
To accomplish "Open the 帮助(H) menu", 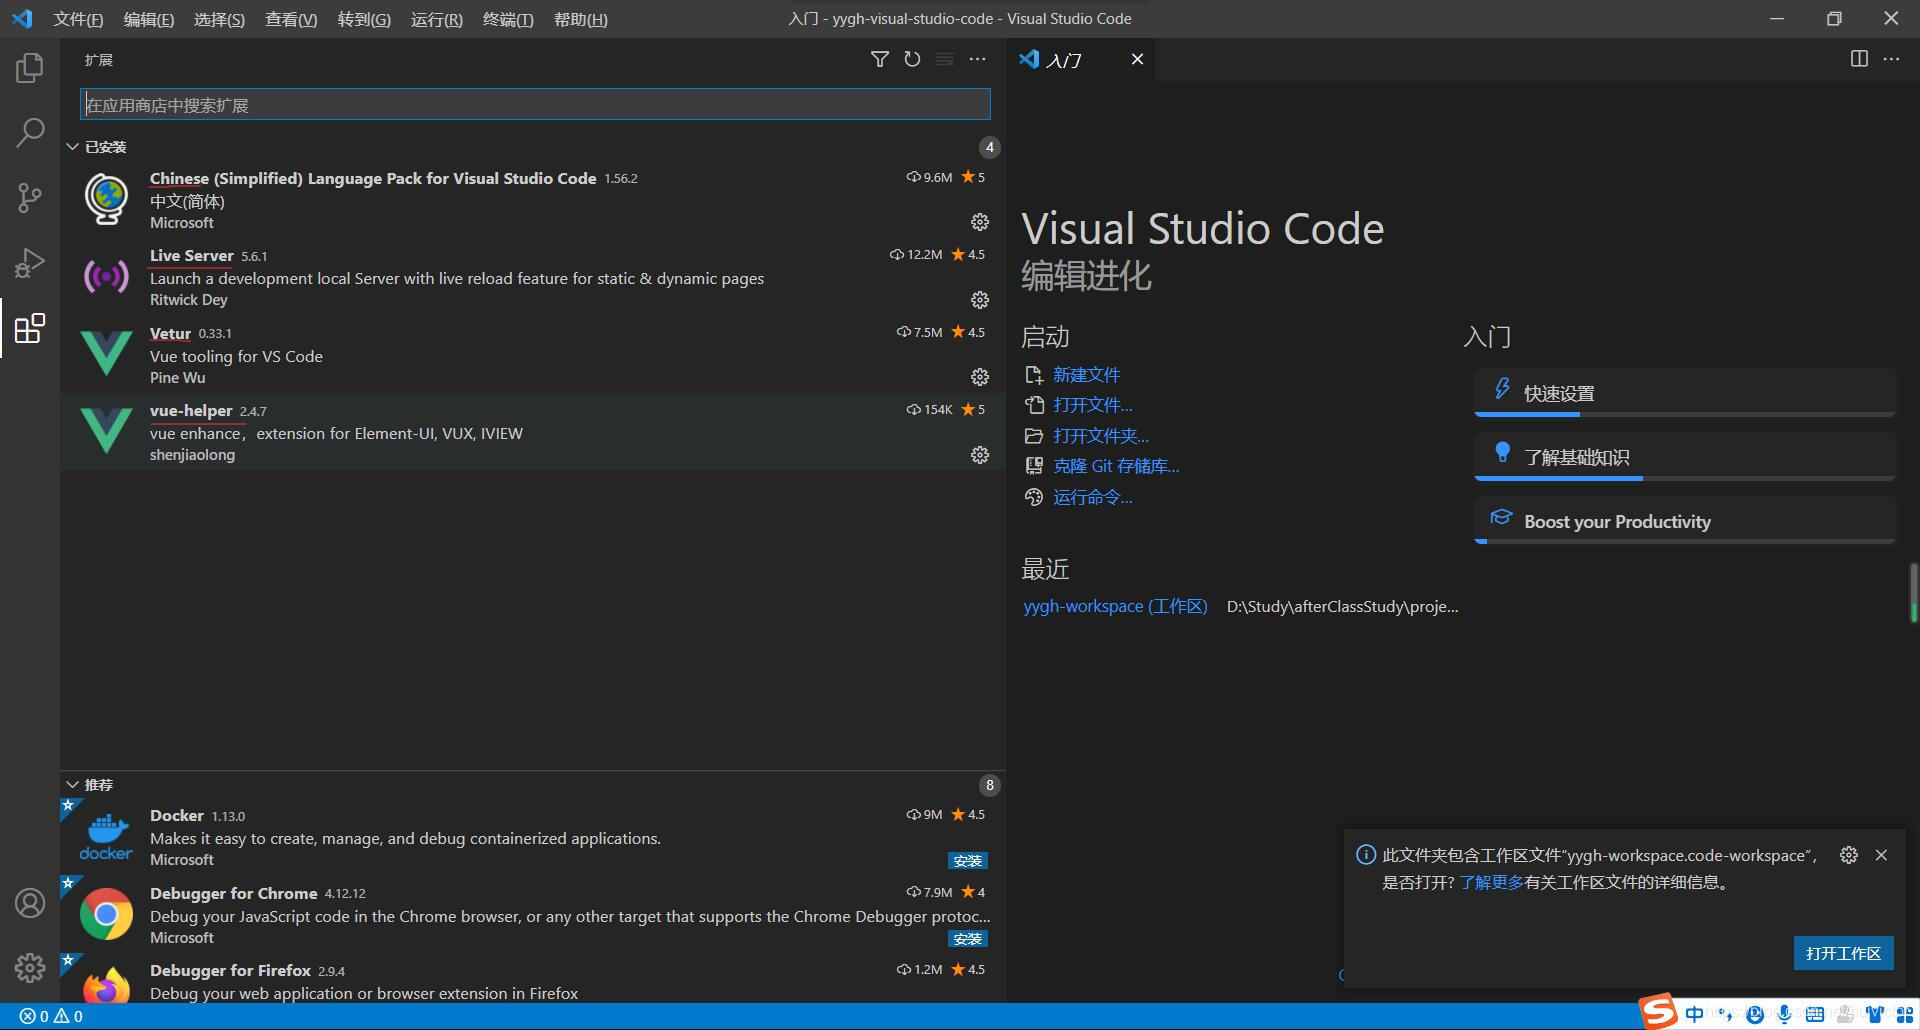I will 581,19.
